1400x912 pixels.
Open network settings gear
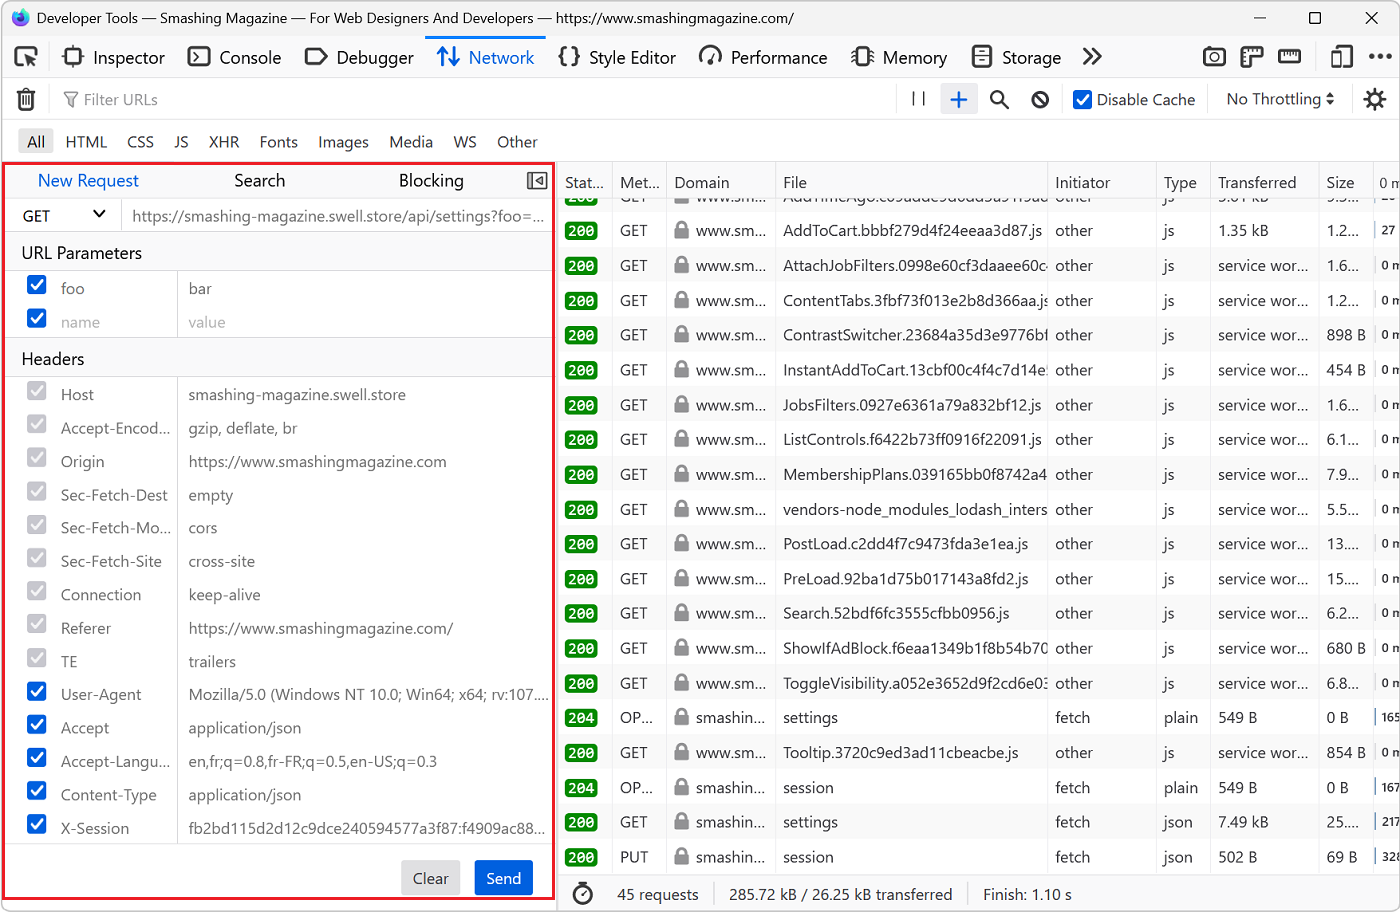tap(1375, 99)
